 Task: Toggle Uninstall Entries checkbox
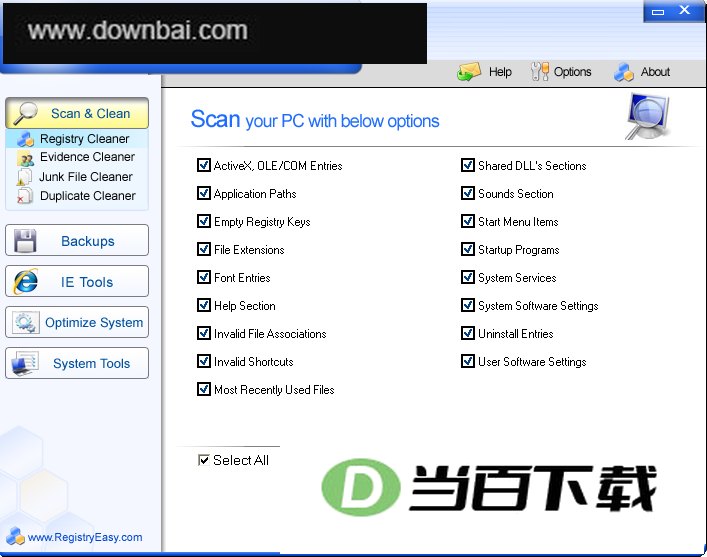[468, 333]
